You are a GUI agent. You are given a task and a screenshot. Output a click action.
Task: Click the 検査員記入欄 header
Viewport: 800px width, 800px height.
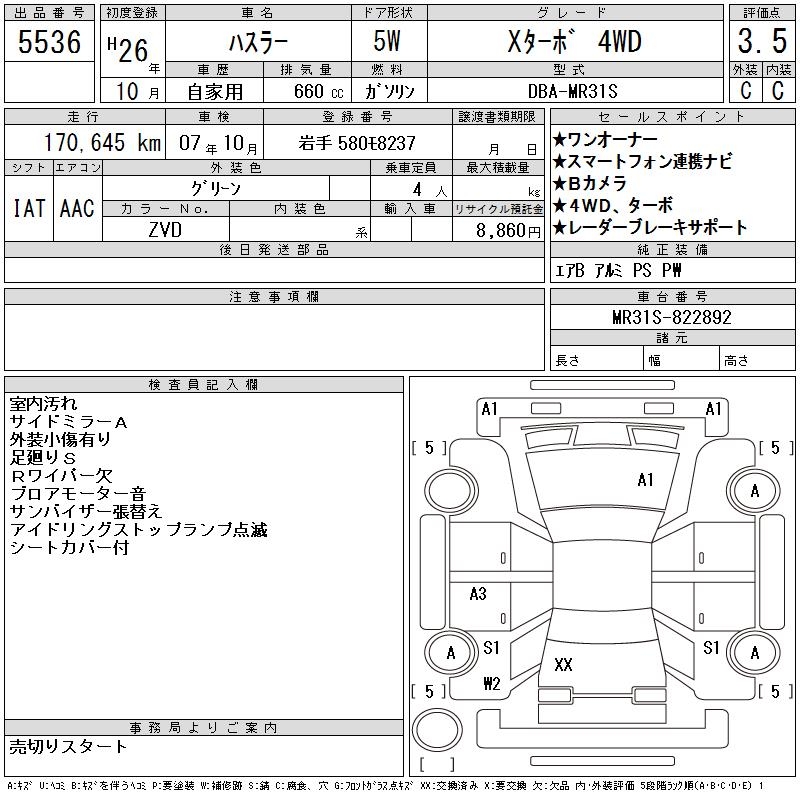click(203, 385)
